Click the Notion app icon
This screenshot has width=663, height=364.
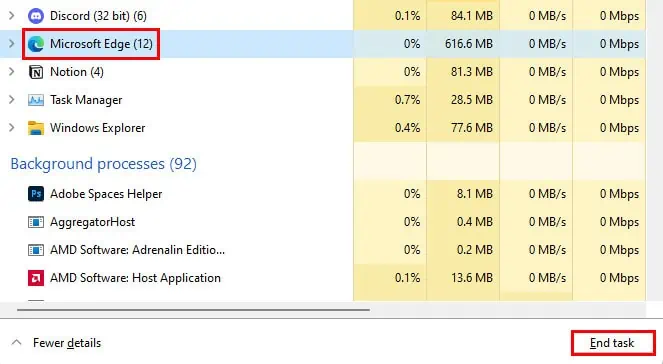tap(36, 72)
